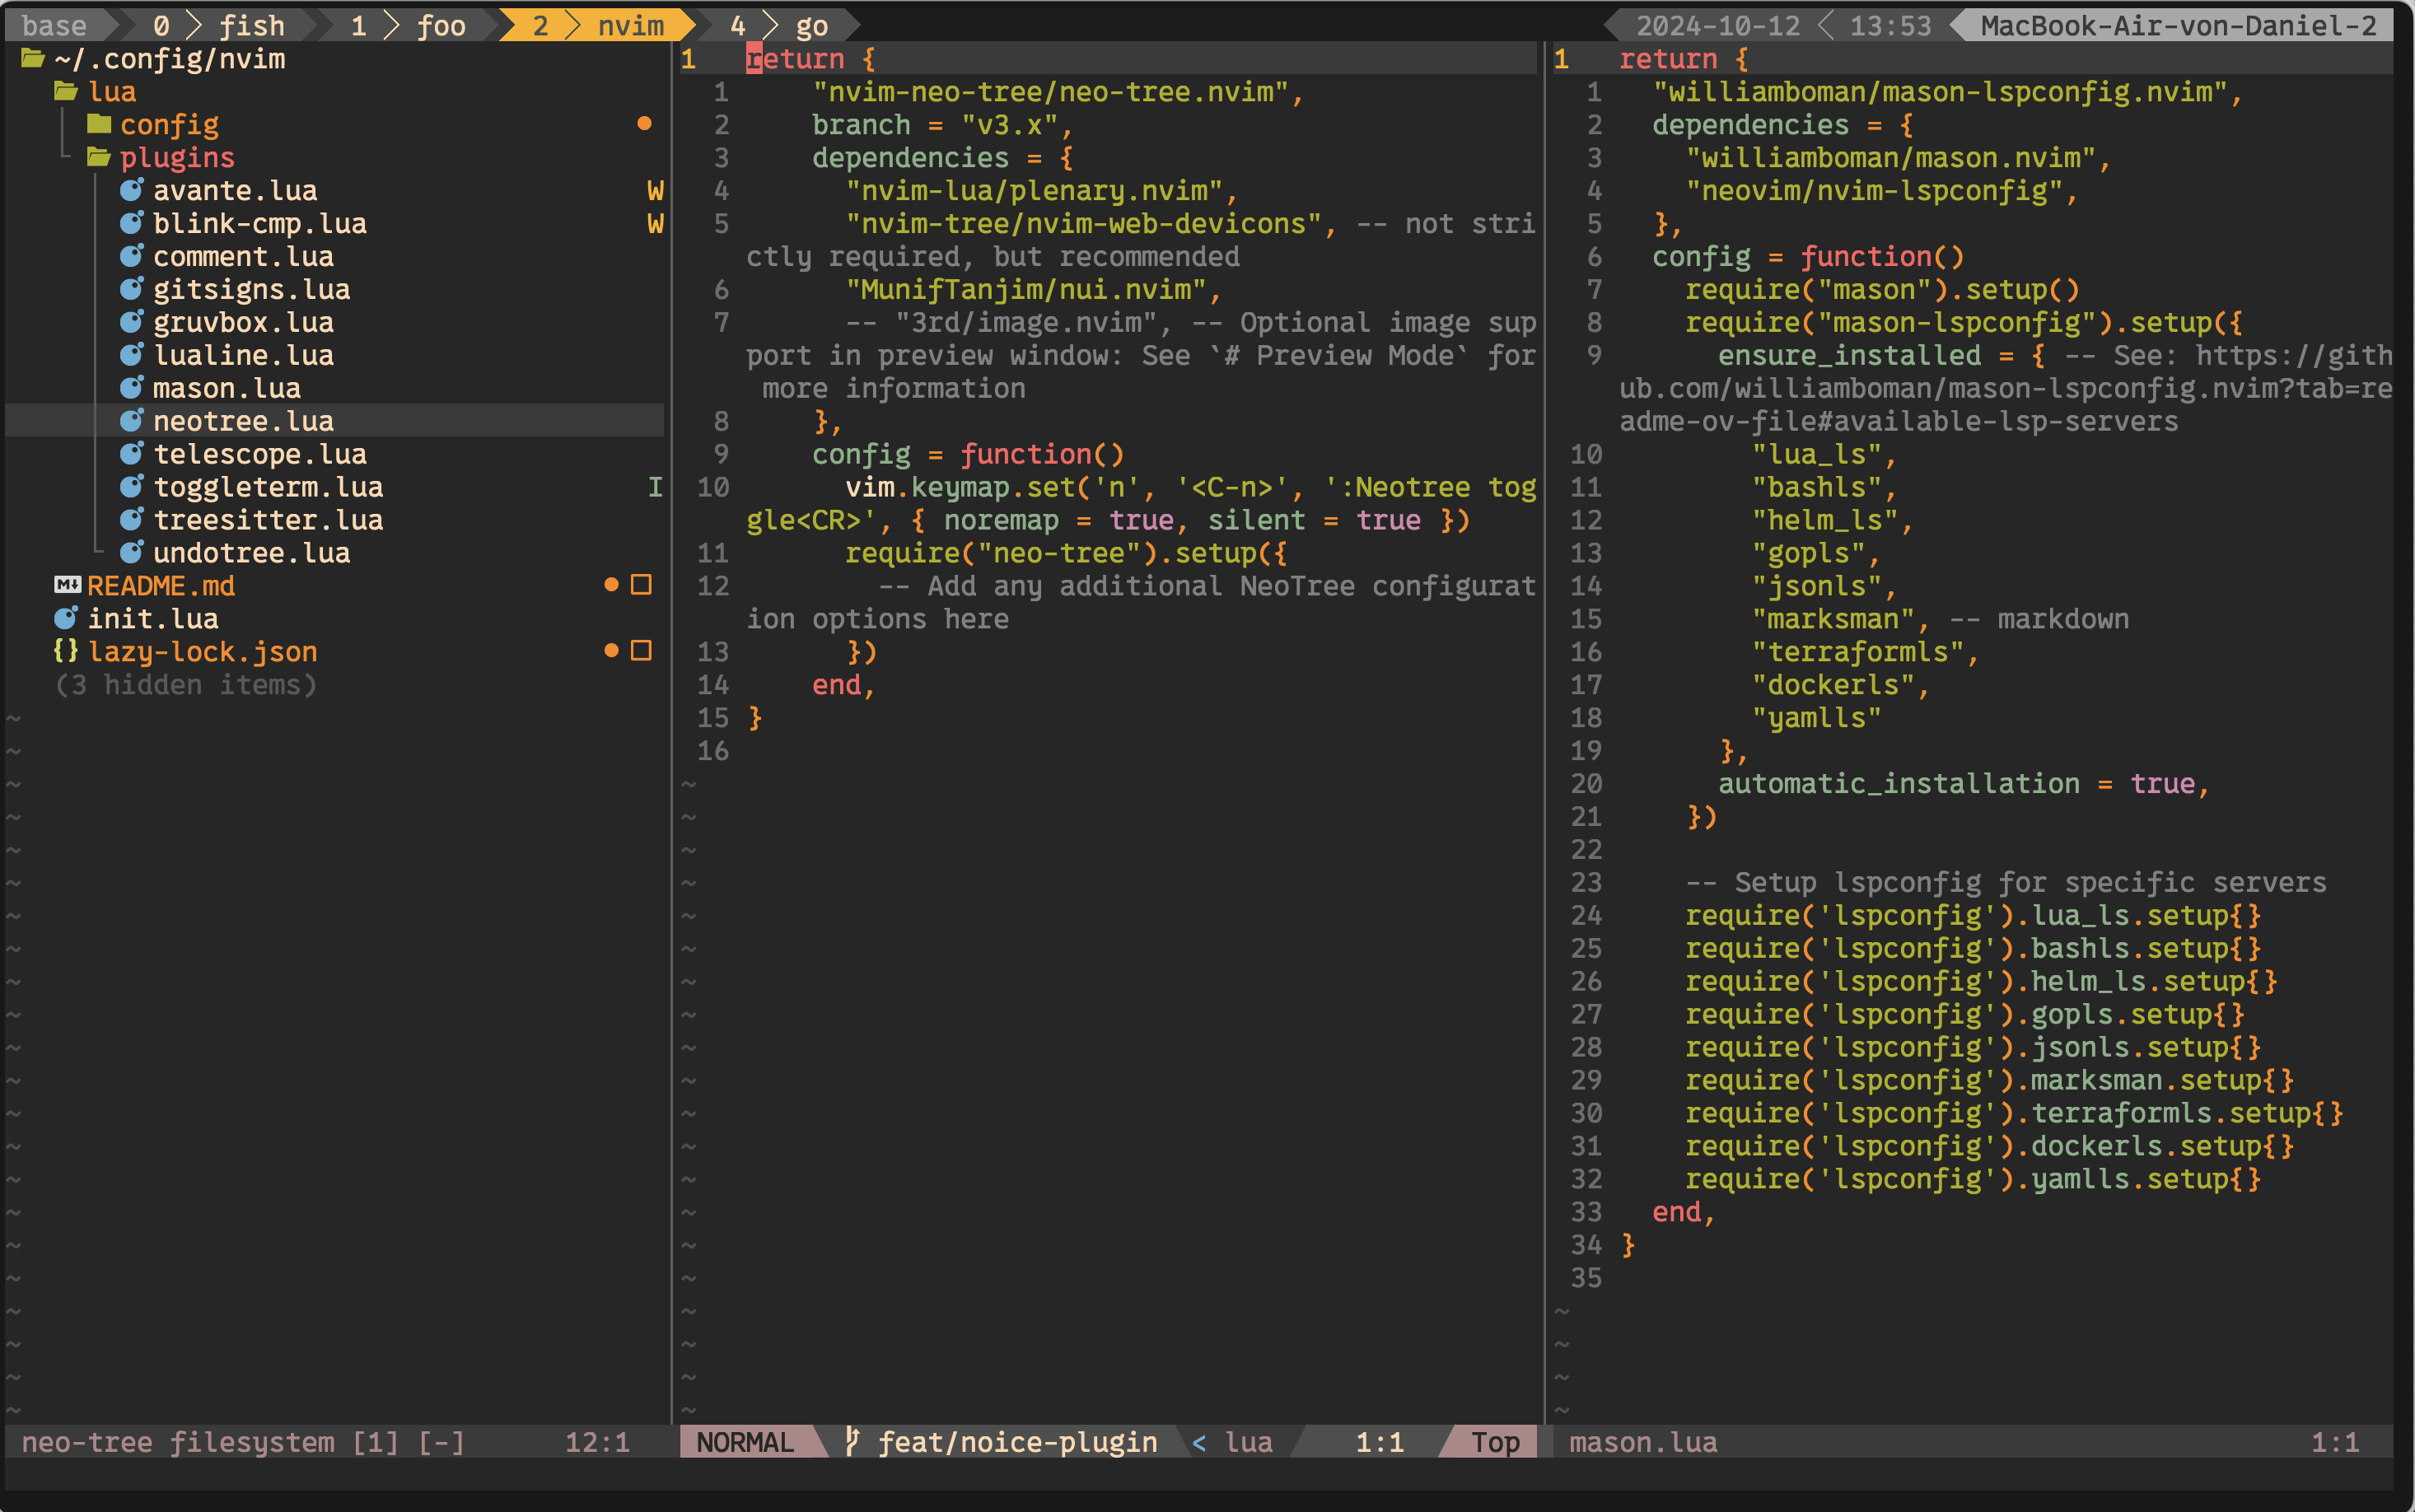Click the git branch icon in the statusline
The width and height of the screenshot is (2415, 1512).
coord(852,1441)
